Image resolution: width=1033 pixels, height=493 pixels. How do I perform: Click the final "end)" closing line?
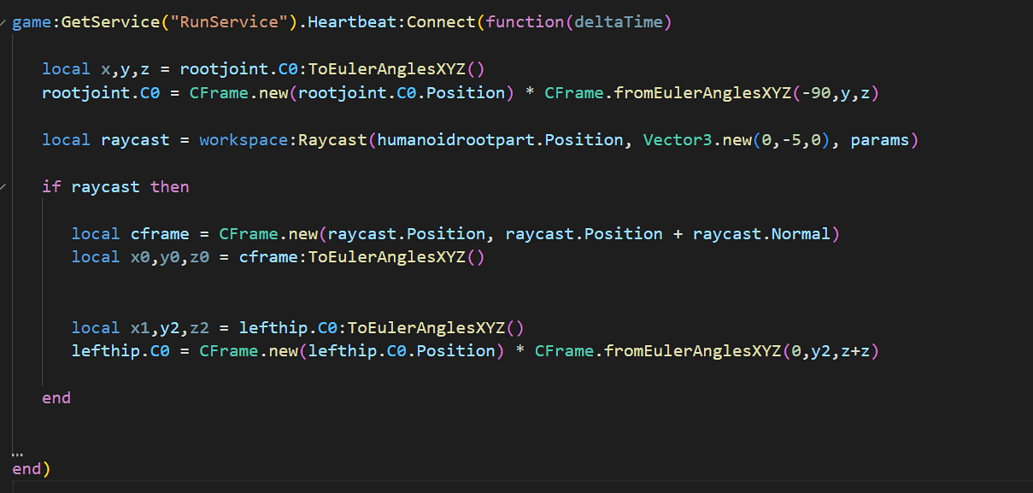[32, 469]
